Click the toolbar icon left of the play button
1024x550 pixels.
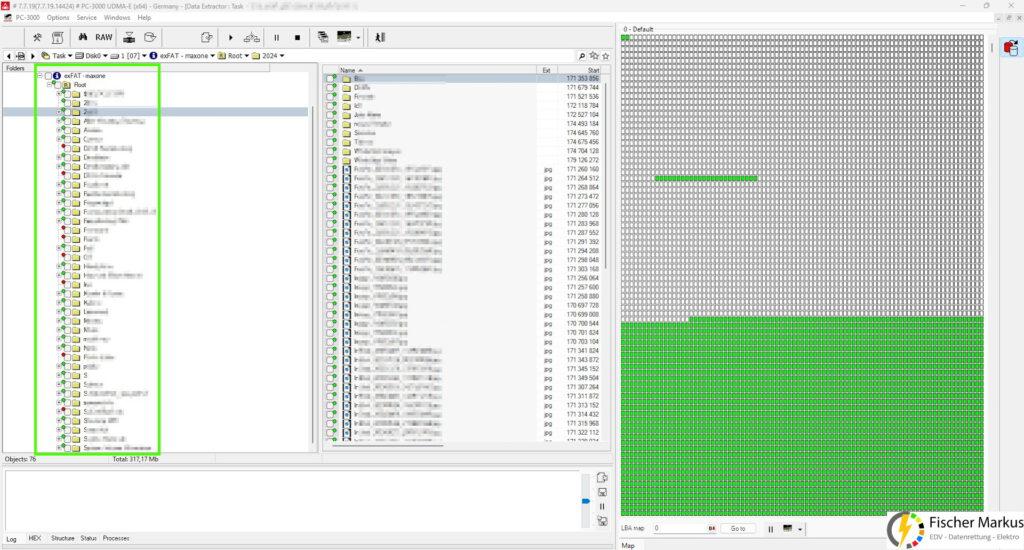click(206, 37)
